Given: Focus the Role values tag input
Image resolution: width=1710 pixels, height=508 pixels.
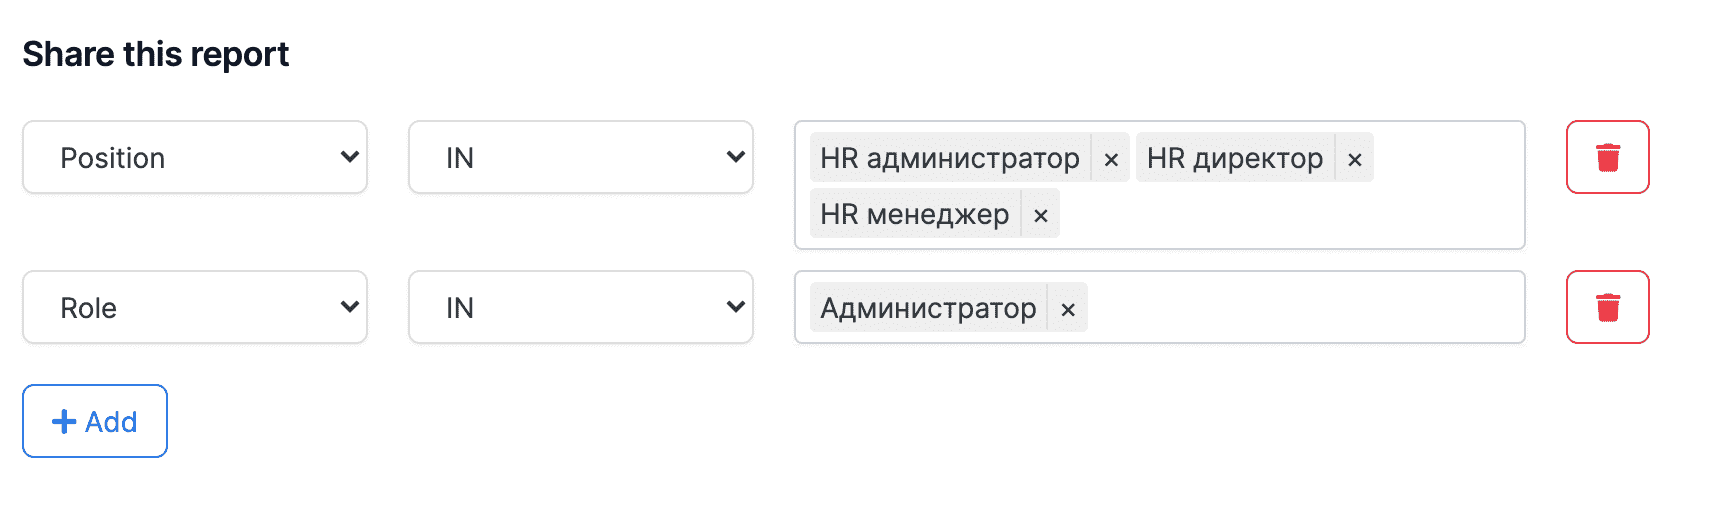Looking at the screenshot, I should [1300, 307].
